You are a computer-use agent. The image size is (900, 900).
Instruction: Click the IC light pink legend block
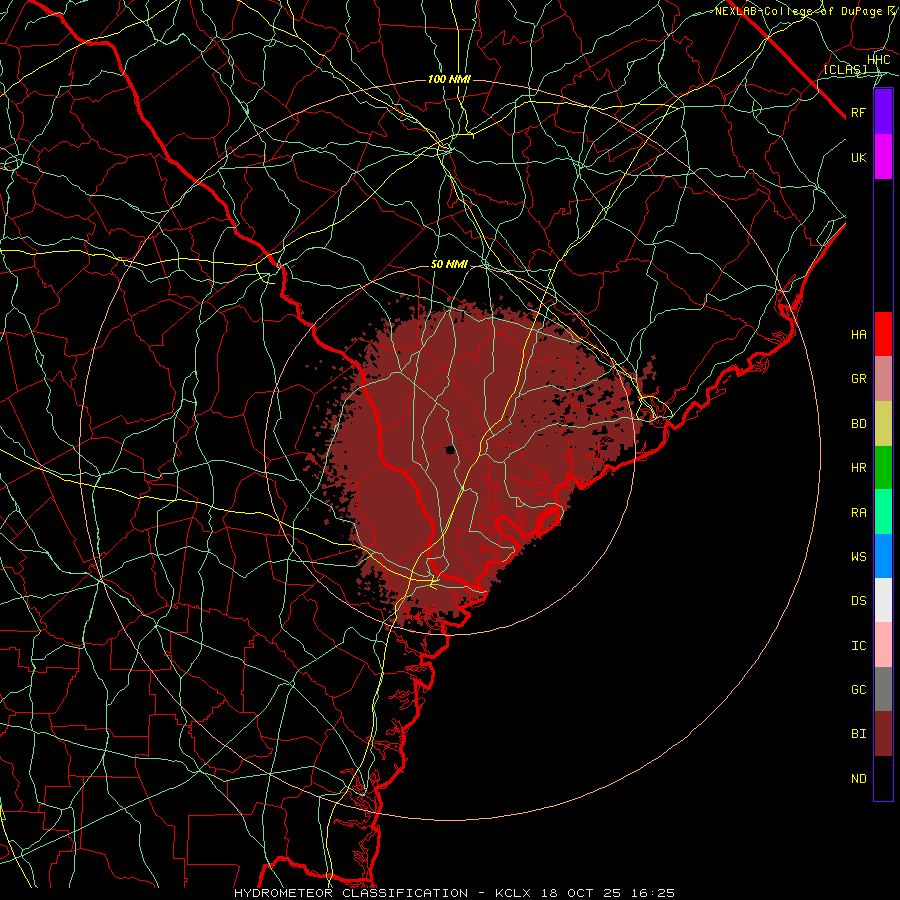[883, 645]
